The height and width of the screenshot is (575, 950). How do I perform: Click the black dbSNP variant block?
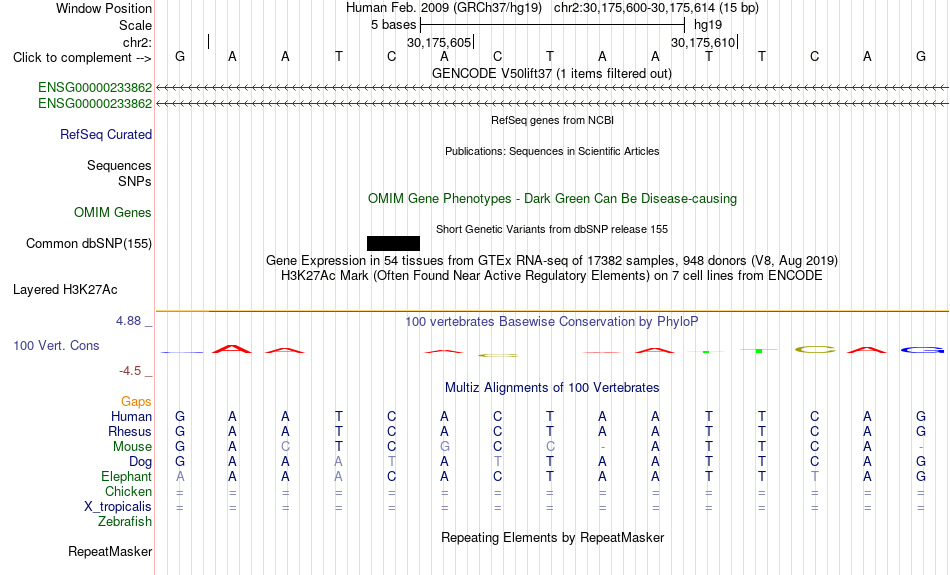coord(393,244)
